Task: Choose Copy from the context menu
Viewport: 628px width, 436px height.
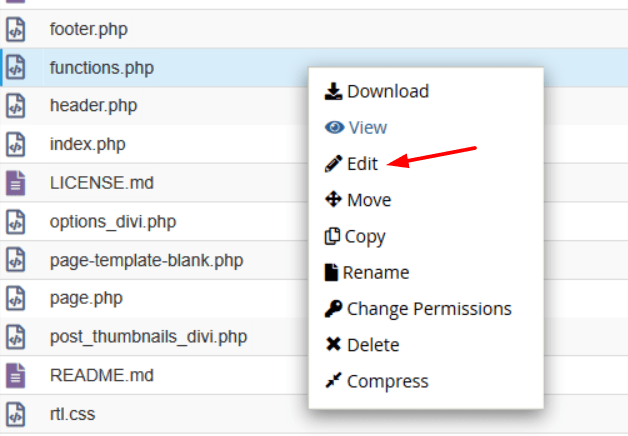Action: tap(365, 237)
